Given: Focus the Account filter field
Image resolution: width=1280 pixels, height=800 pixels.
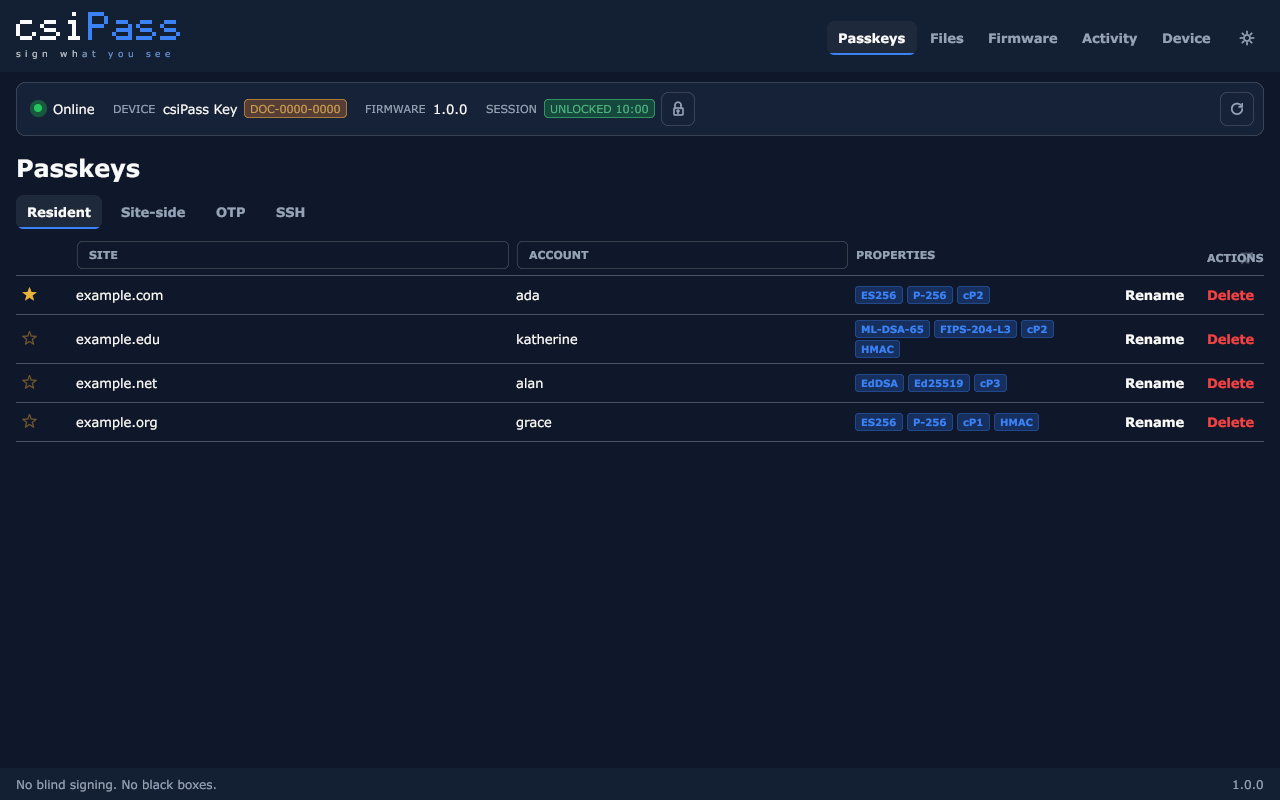Looking at the screenshot, I should 682,255.
